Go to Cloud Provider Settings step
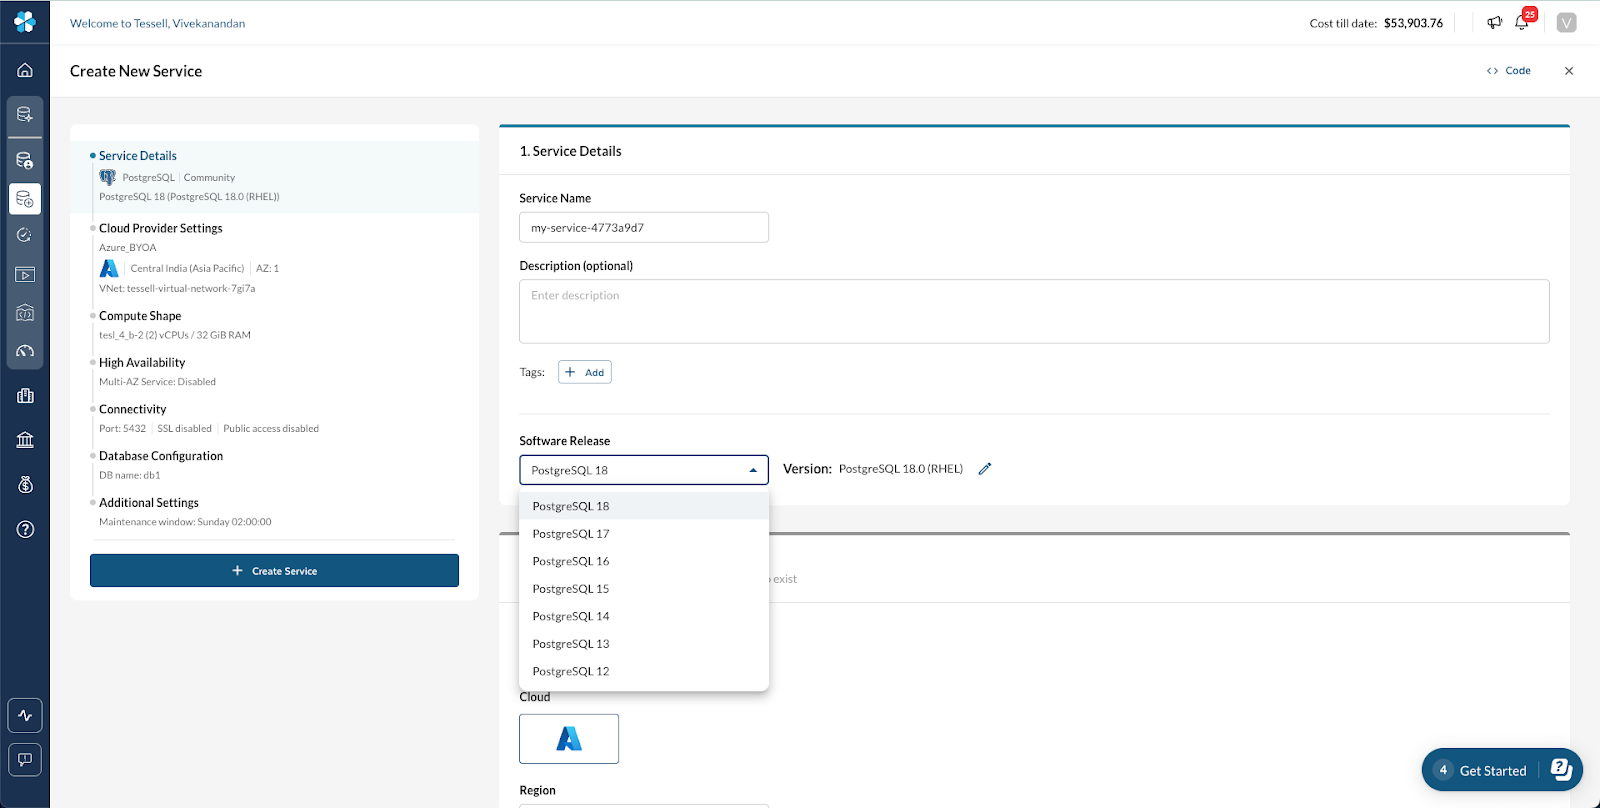 (x=161, y=228)
